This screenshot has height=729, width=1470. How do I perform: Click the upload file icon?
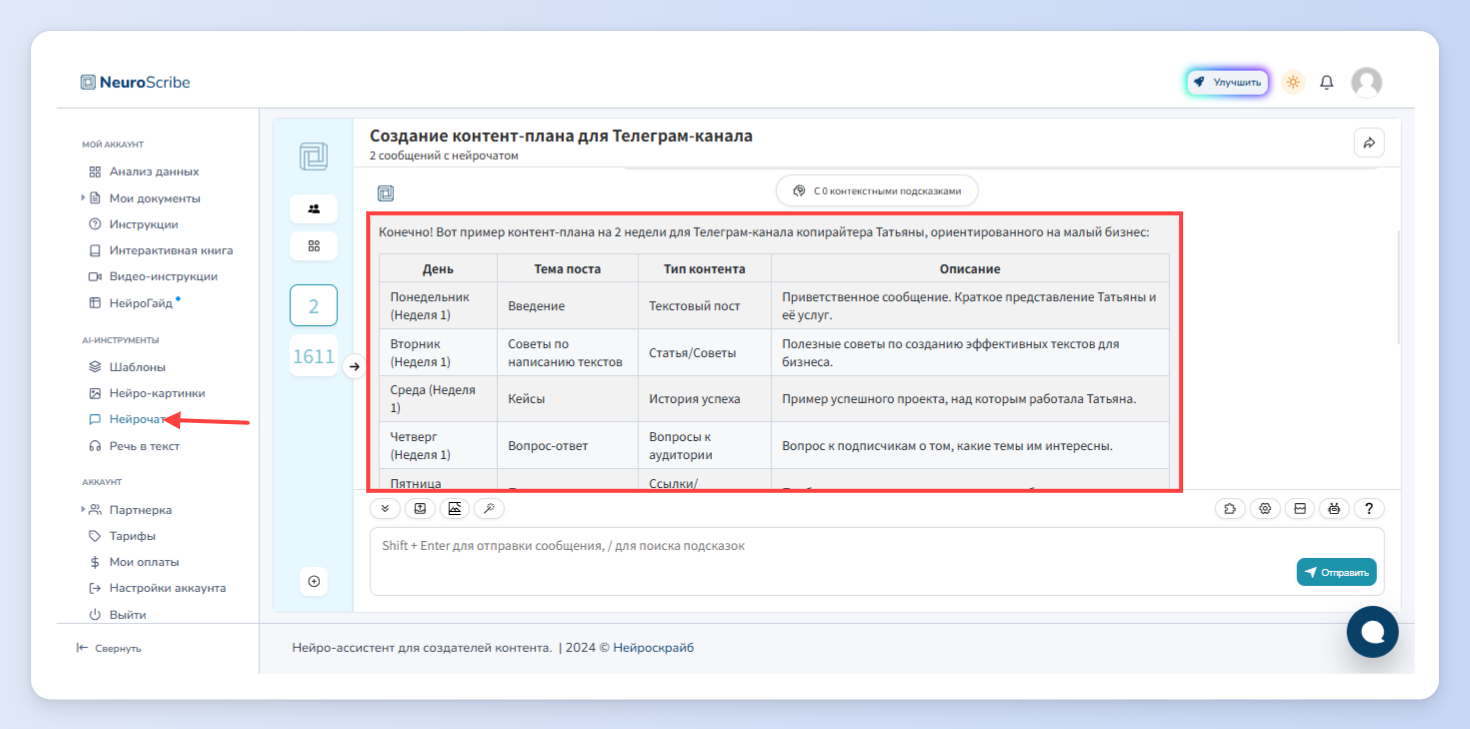(x=420, y=508)
